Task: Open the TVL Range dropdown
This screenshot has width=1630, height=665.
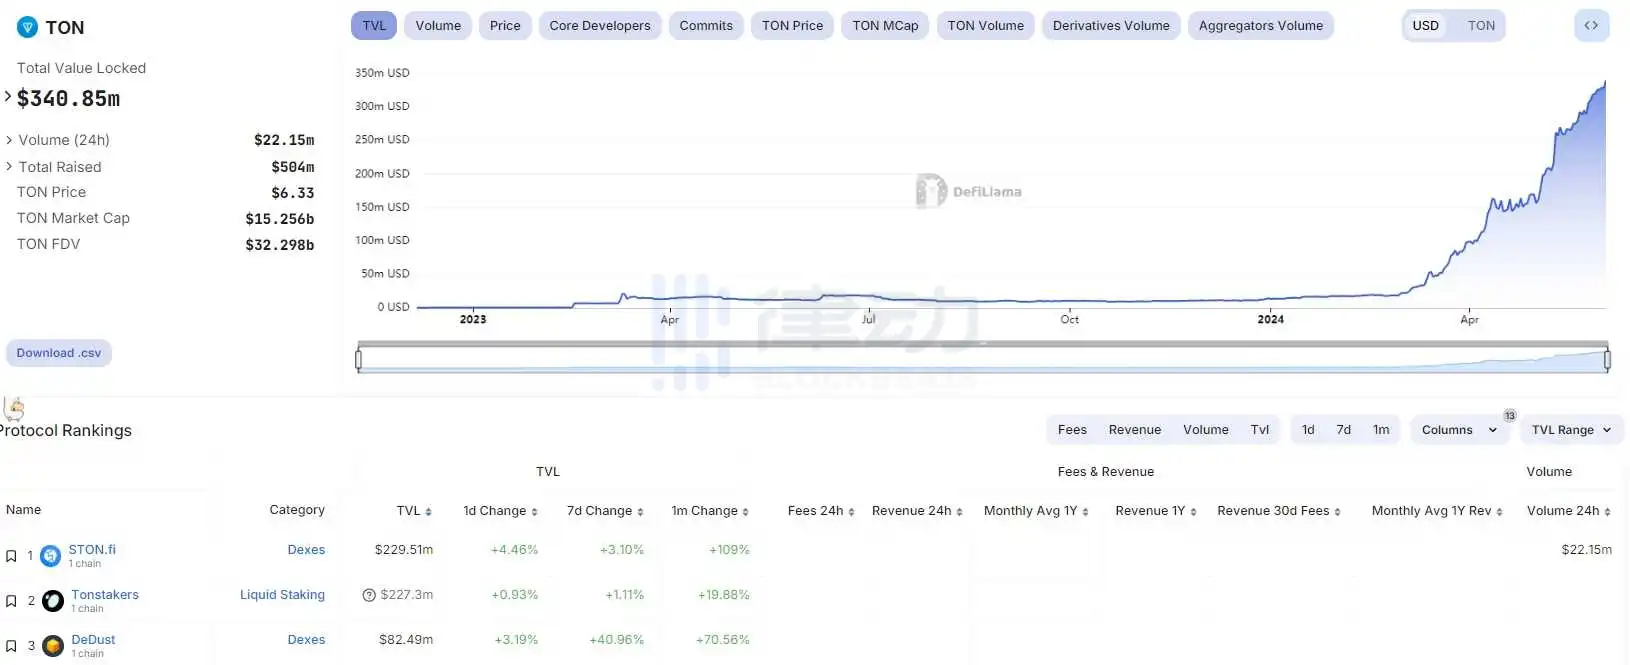Action: point(1571,430)
